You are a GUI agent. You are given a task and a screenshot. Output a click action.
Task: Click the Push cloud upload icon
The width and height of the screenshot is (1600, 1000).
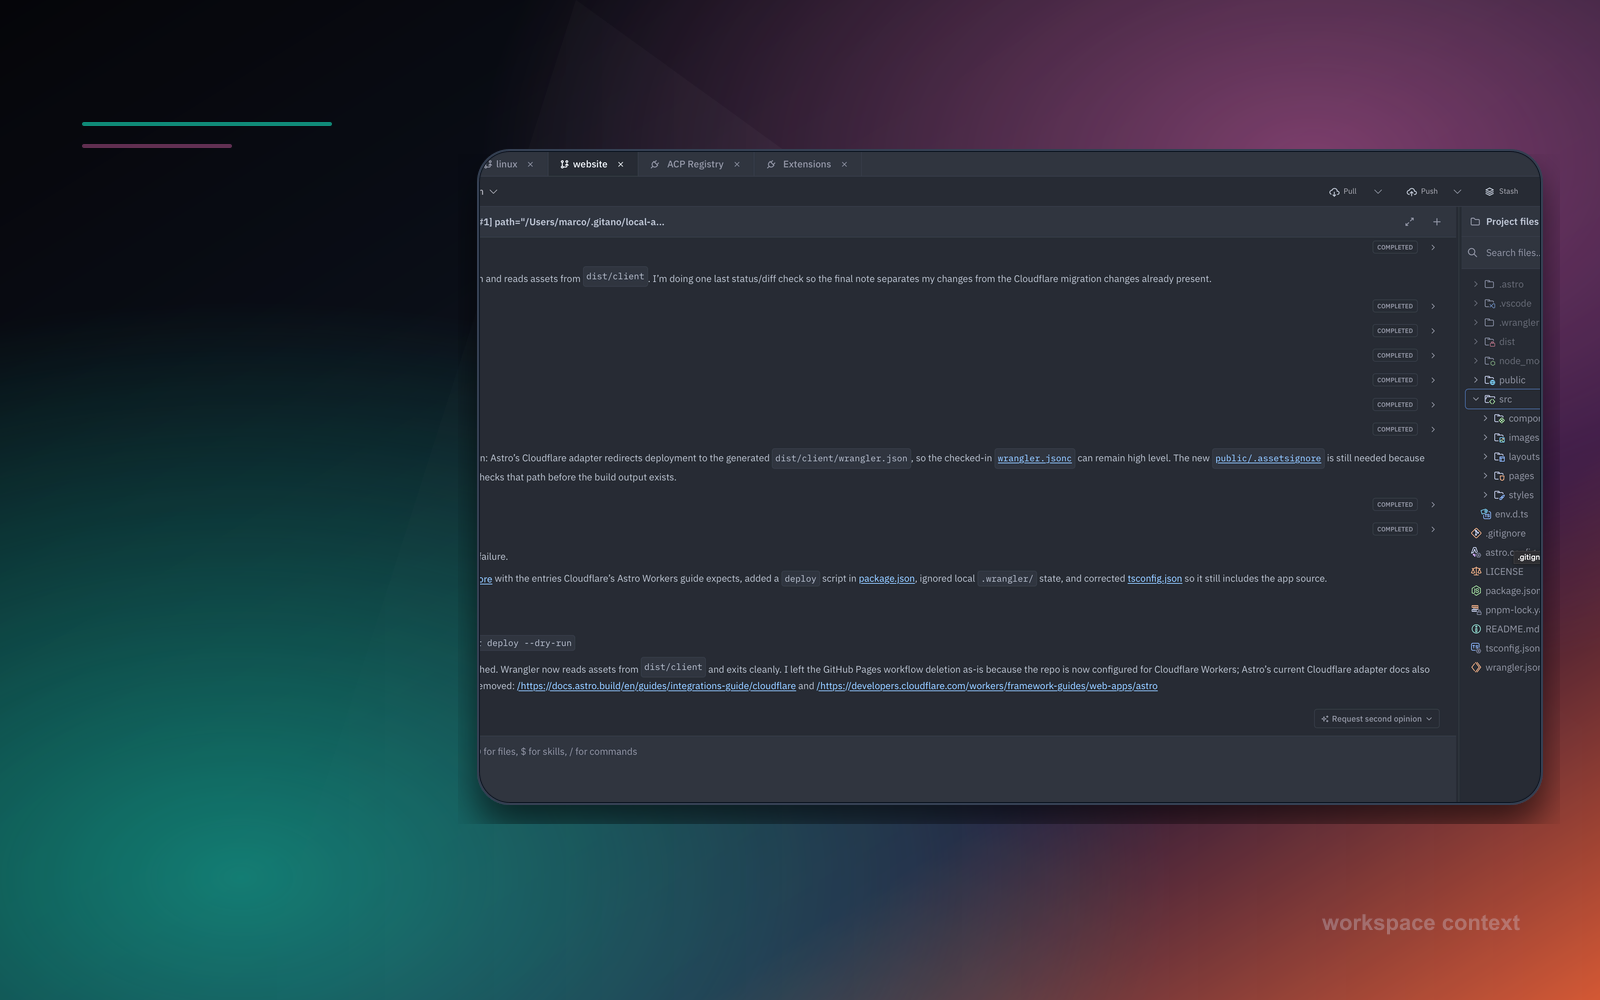(1411, 192)
